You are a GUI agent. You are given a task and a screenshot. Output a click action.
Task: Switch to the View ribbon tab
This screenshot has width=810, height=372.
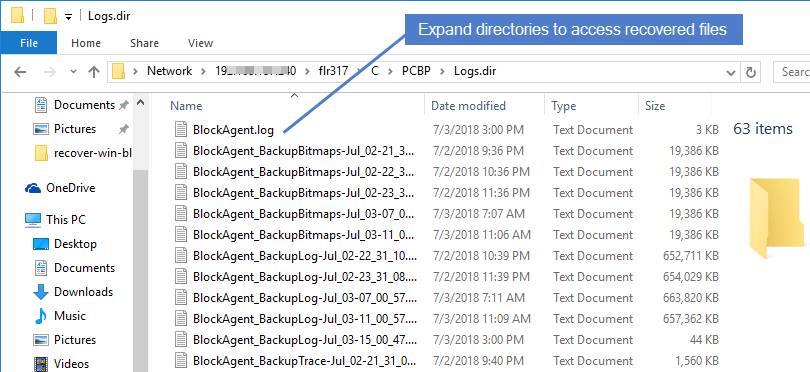[200, 43]
